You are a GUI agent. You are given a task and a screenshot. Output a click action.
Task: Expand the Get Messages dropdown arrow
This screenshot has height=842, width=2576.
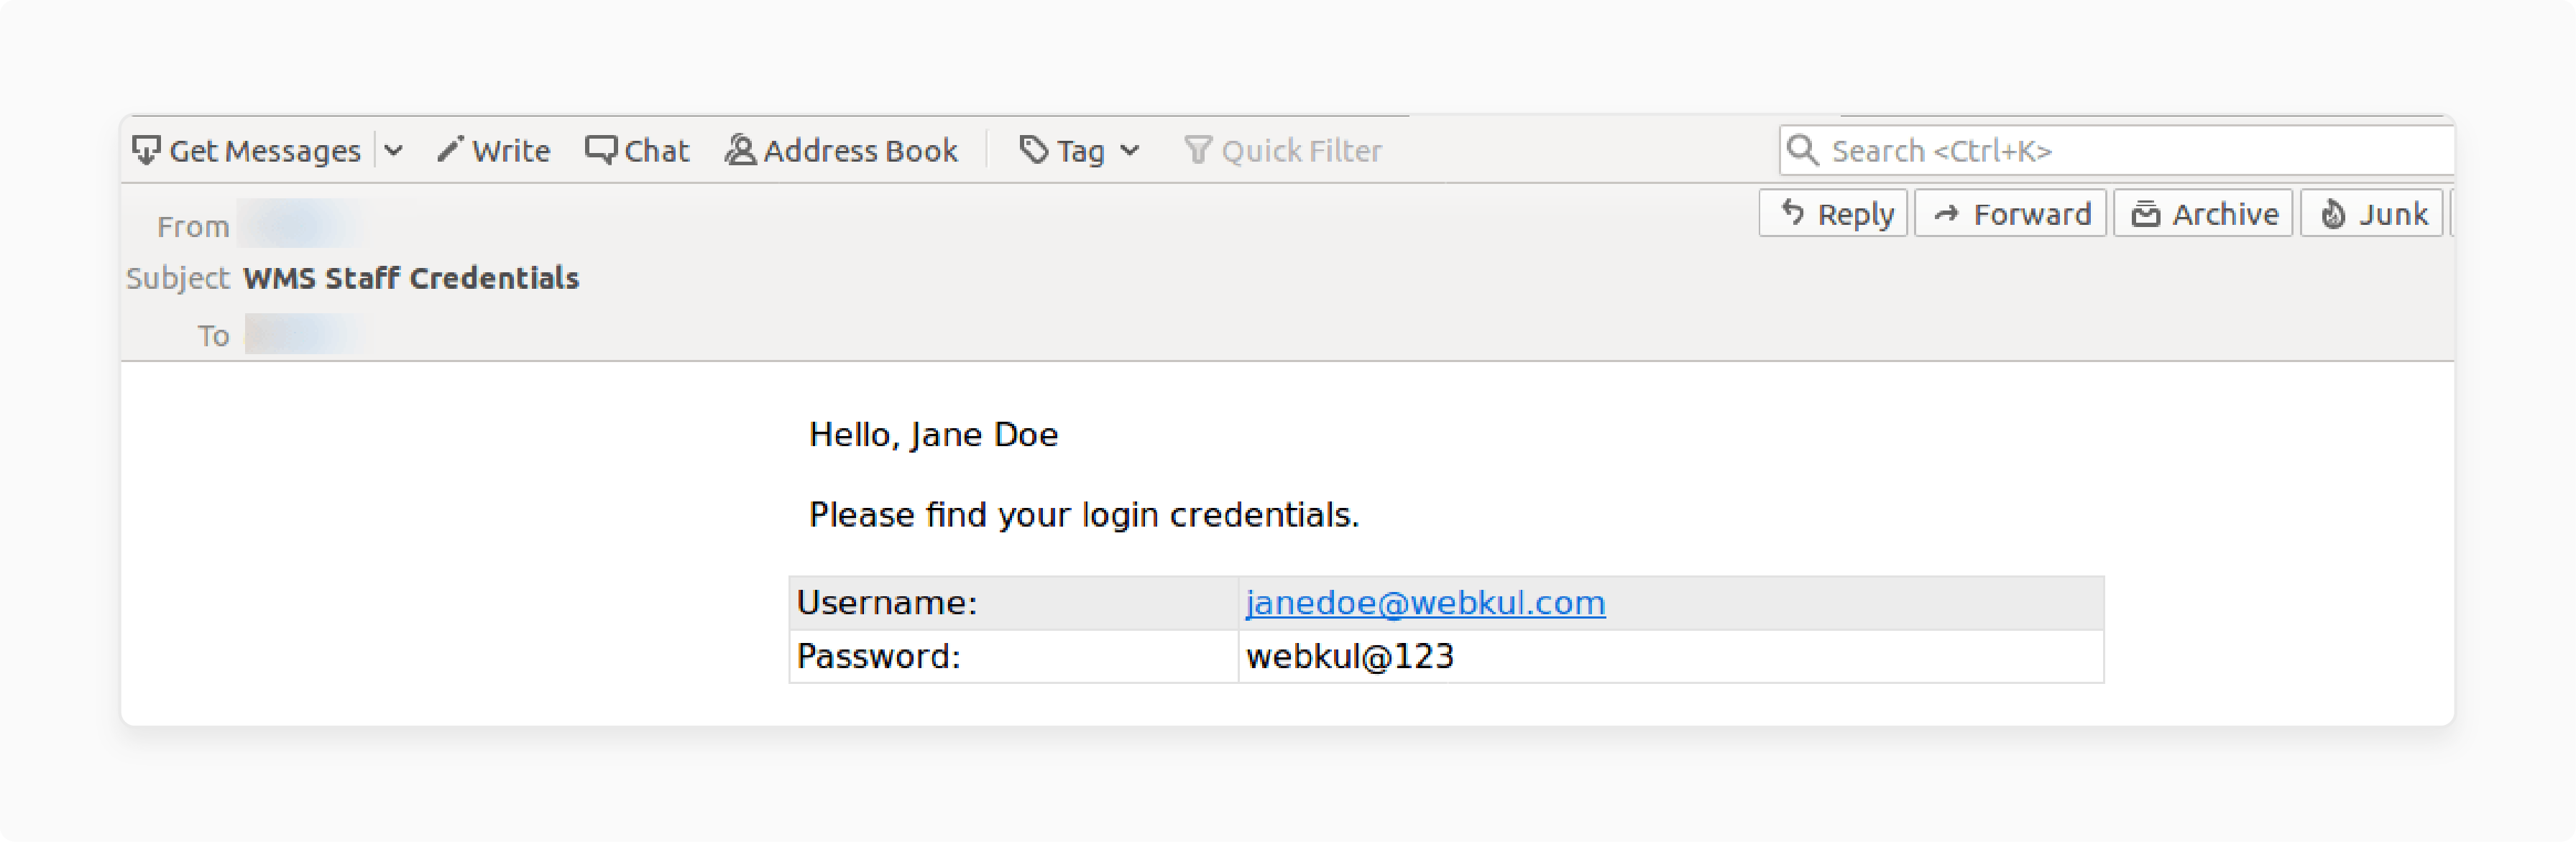click(394, 151)
